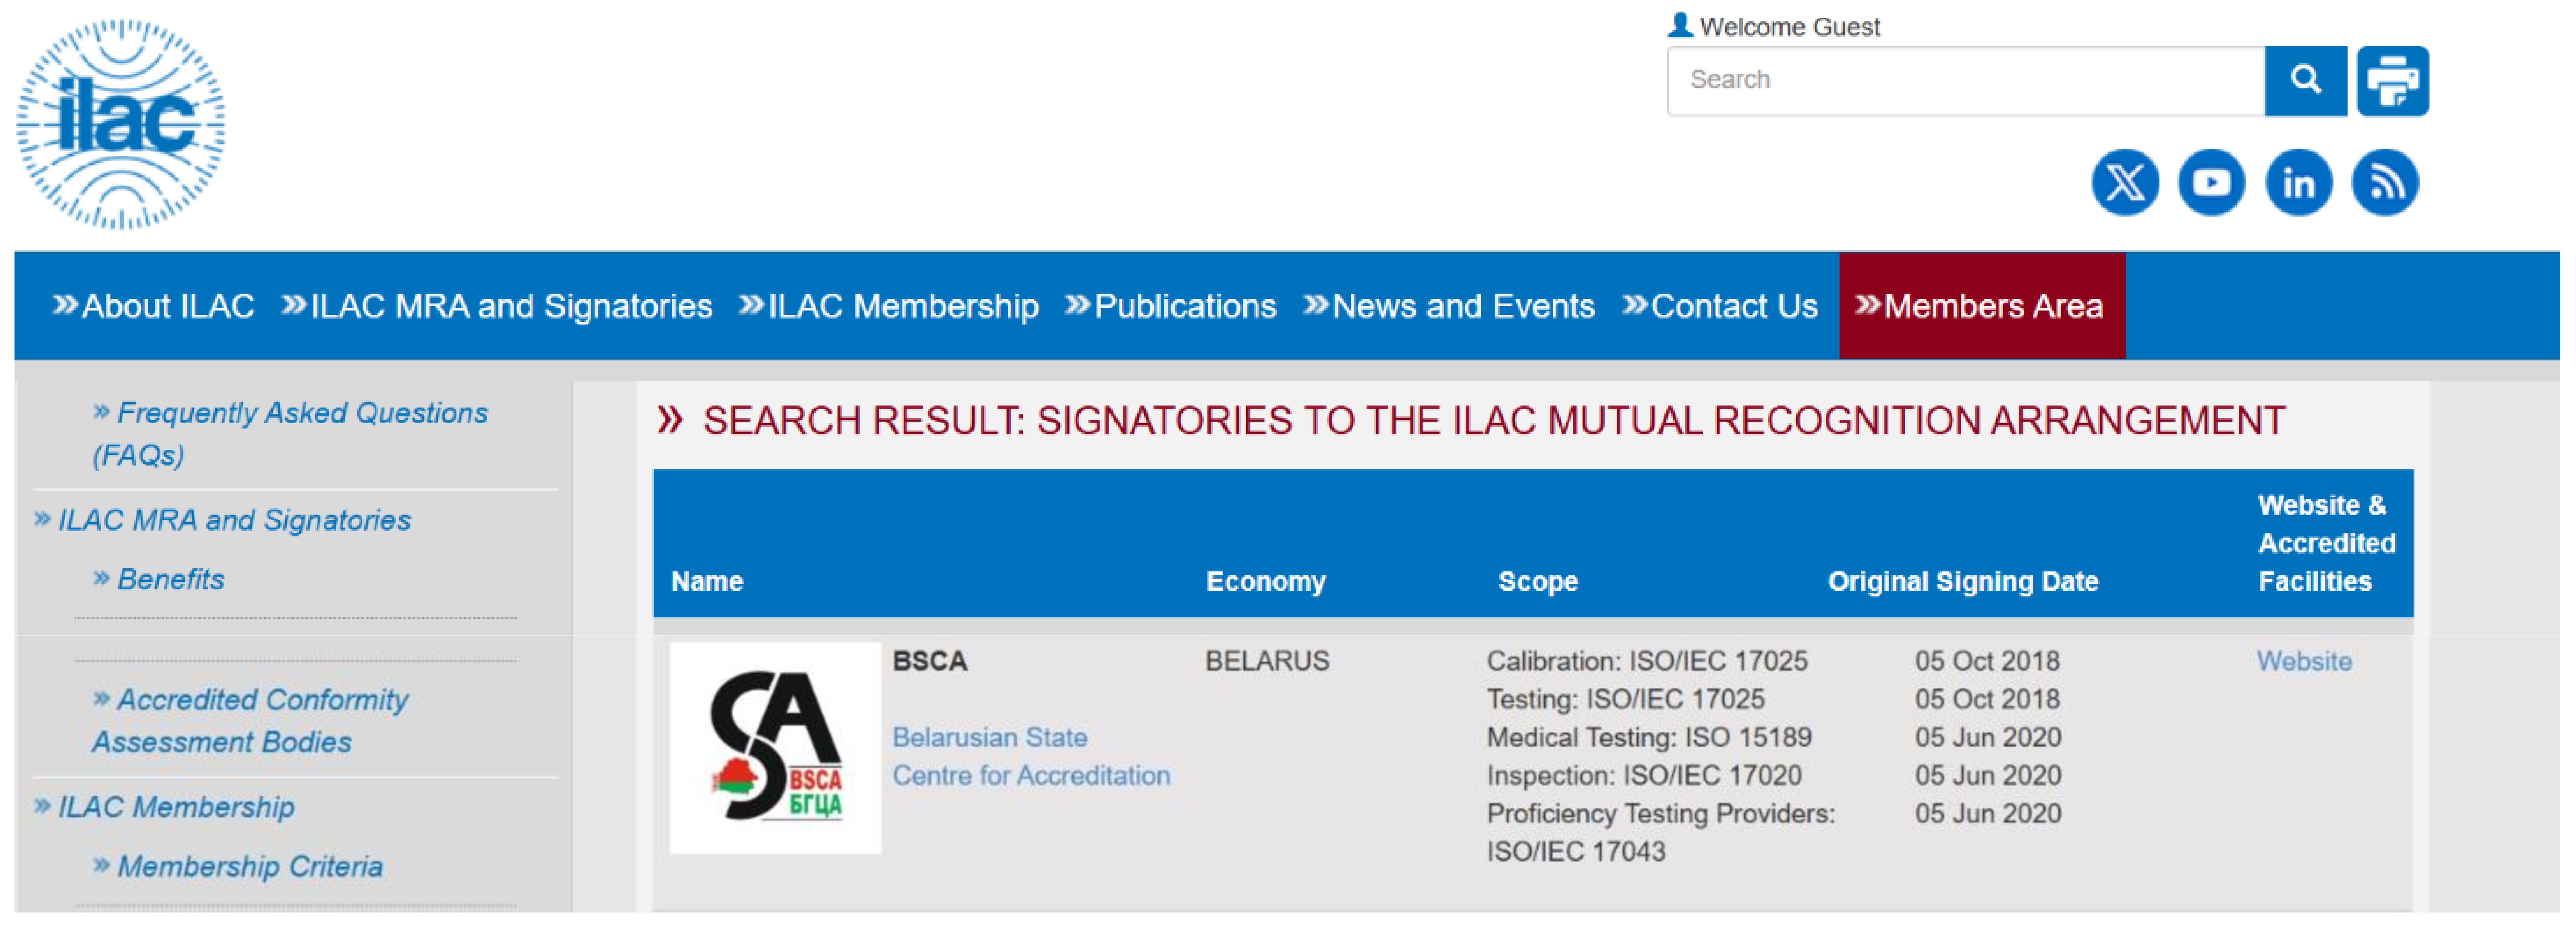The height and width of the screenshot is (927, 2576).
Task: Open the Contact Us menu
Action: click(x=1720, y=306)
